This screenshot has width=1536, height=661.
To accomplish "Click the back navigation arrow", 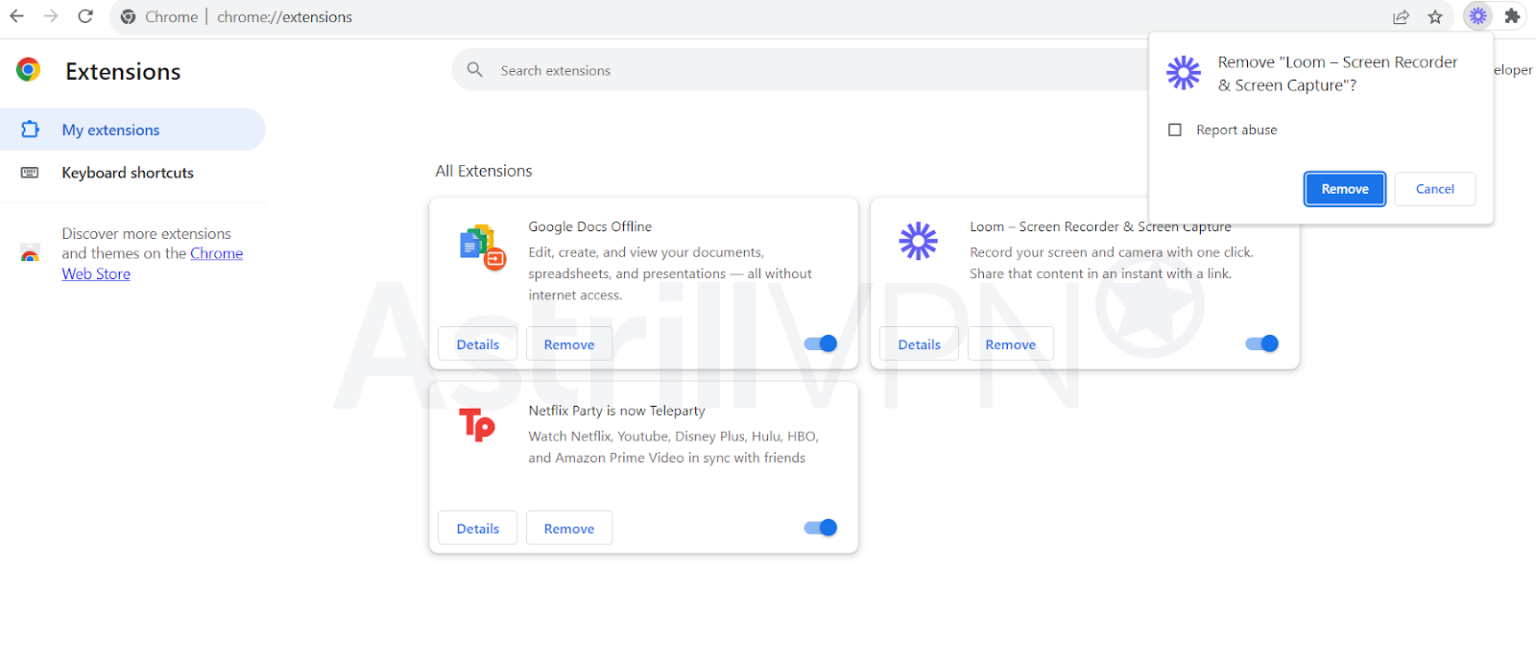I will [x=17, y=16].
